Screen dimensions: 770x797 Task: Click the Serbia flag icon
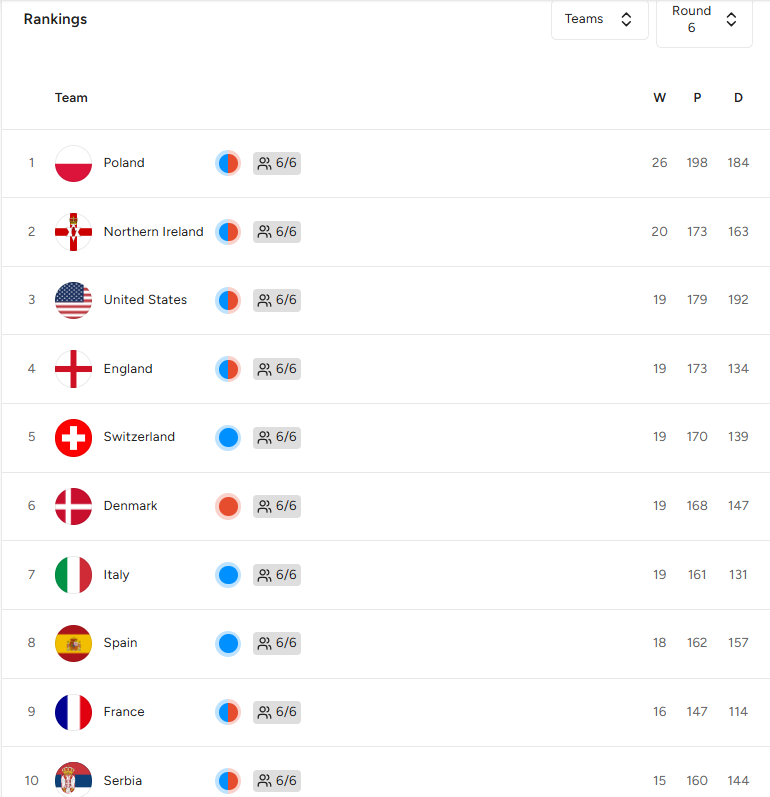73,780
